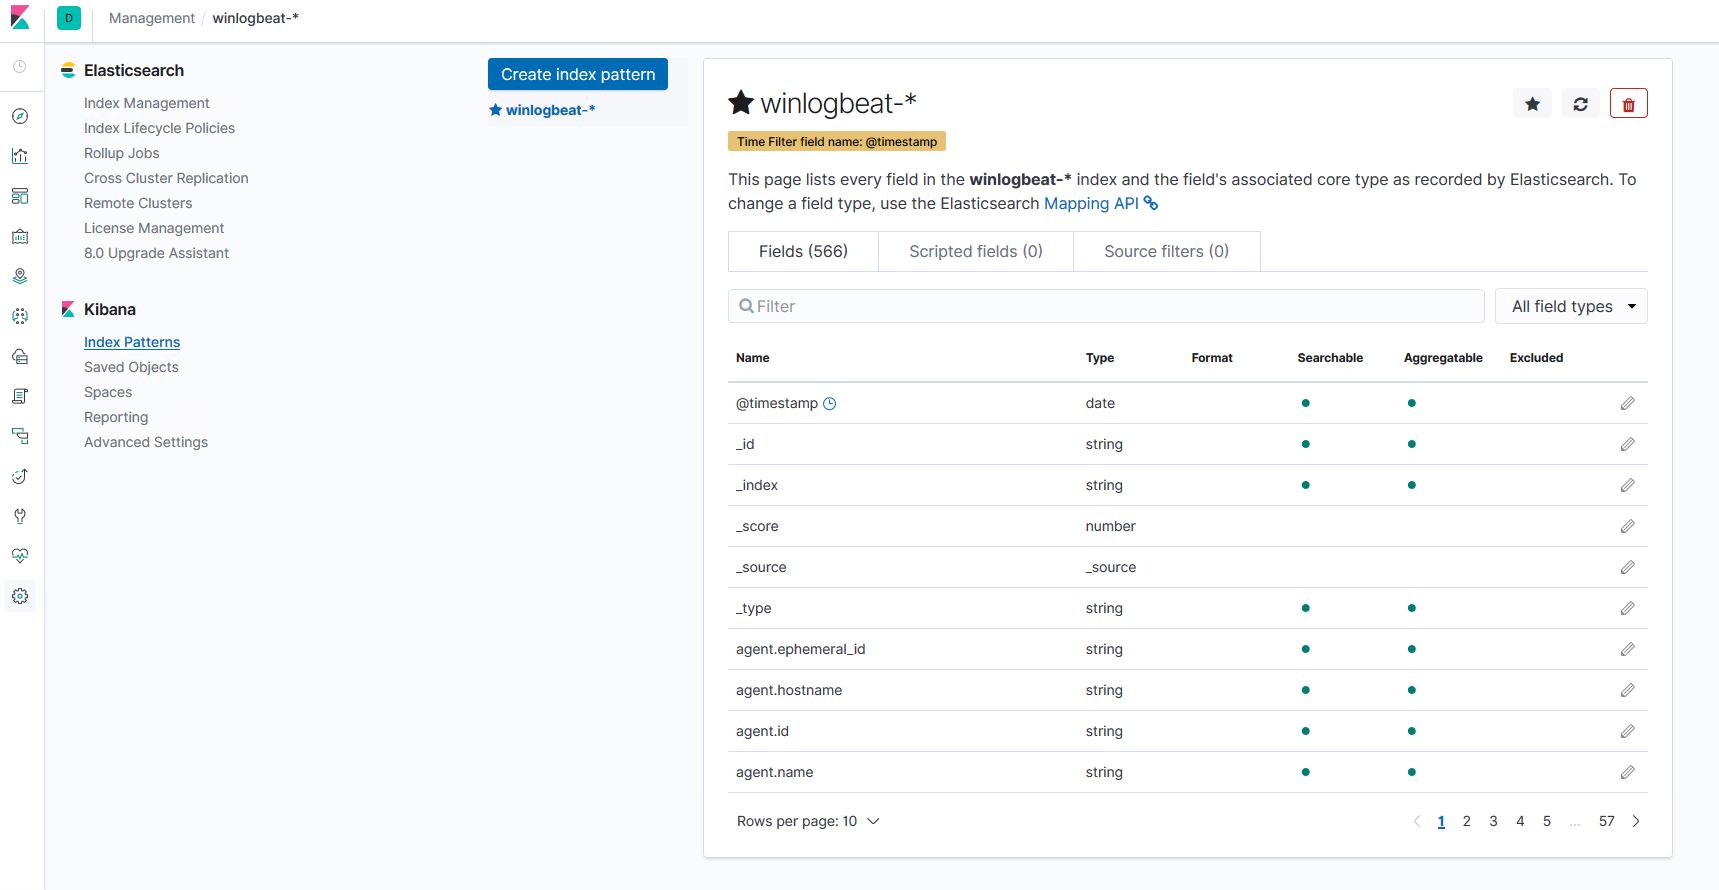Open Logs icon in sidebar
This screenshot has height=890, width=1719.
tap(20, 396)
